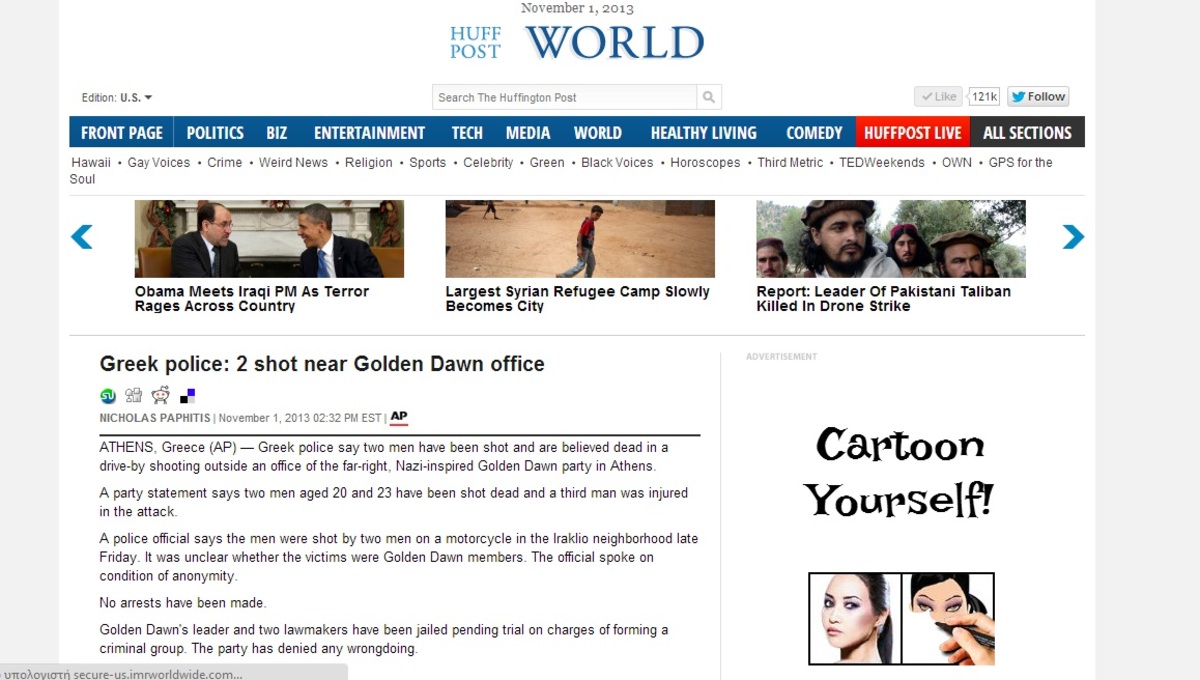The height and width of the screenshot is (680, 1200).
Task: Open the OWN link
Action: pyautogui.click(x=957, y=163)
